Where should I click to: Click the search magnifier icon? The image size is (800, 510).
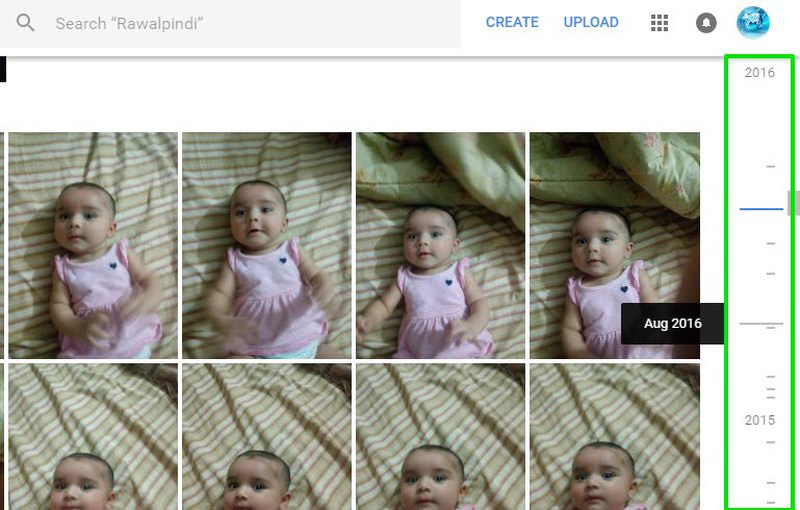pyautogui.click(x=25, y=23)
